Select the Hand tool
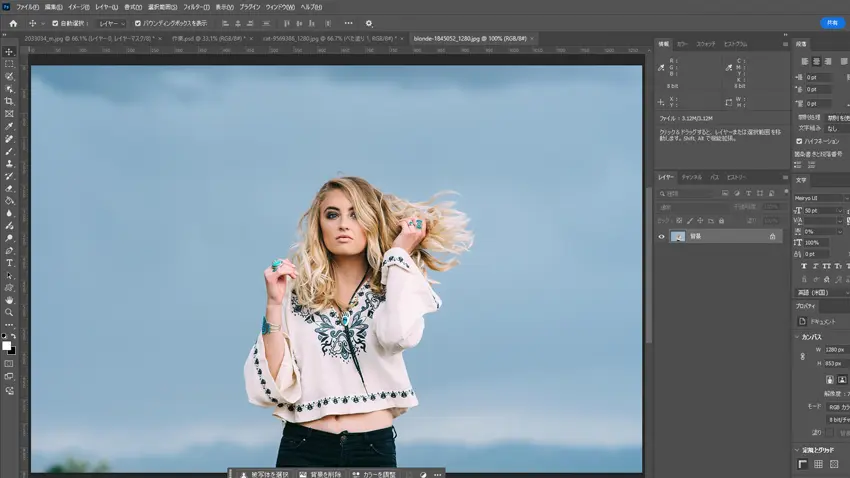Viewport: 850px width, 478px height. [x=9, y=300]
